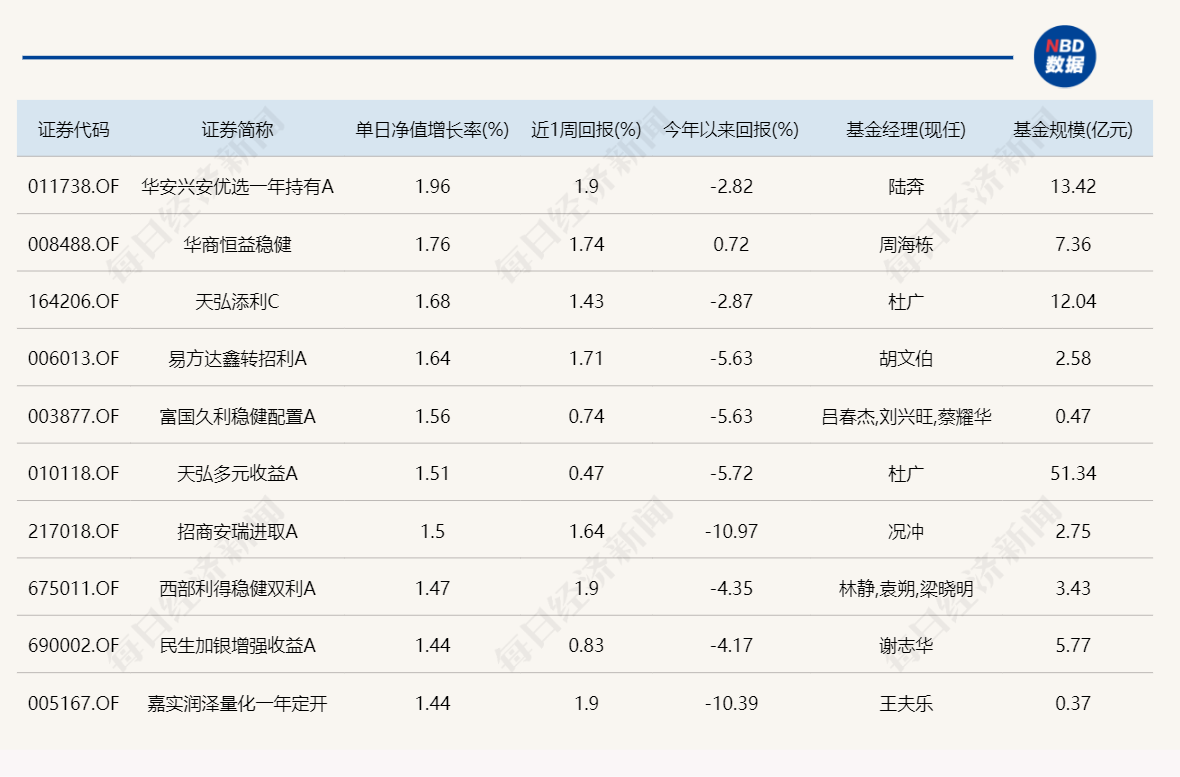Click fund size 51.34
Viewport: 1180px width, 777px height.
tap(1073, 473)
